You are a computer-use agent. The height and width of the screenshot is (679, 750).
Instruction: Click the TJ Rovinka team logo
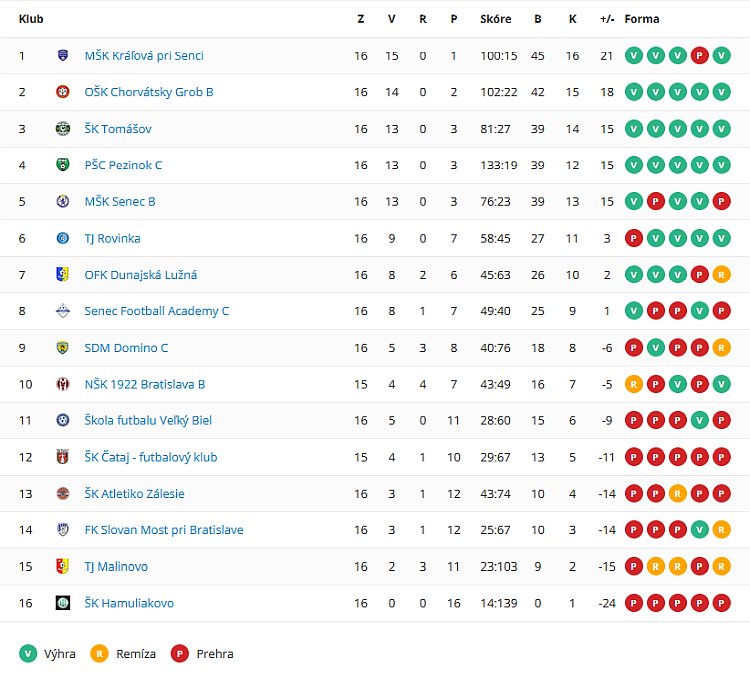point(63,238)
